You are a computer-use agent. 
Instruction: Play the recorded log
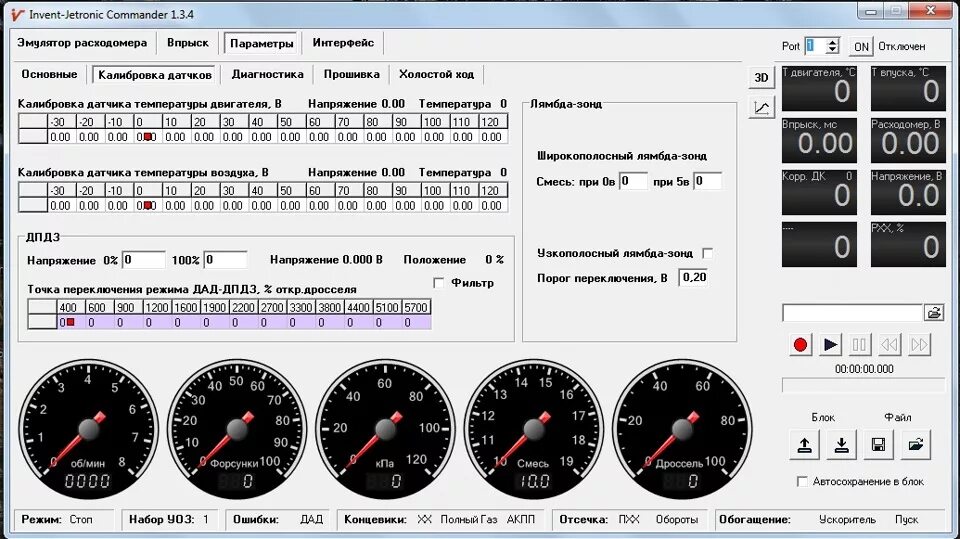[830, 345]
